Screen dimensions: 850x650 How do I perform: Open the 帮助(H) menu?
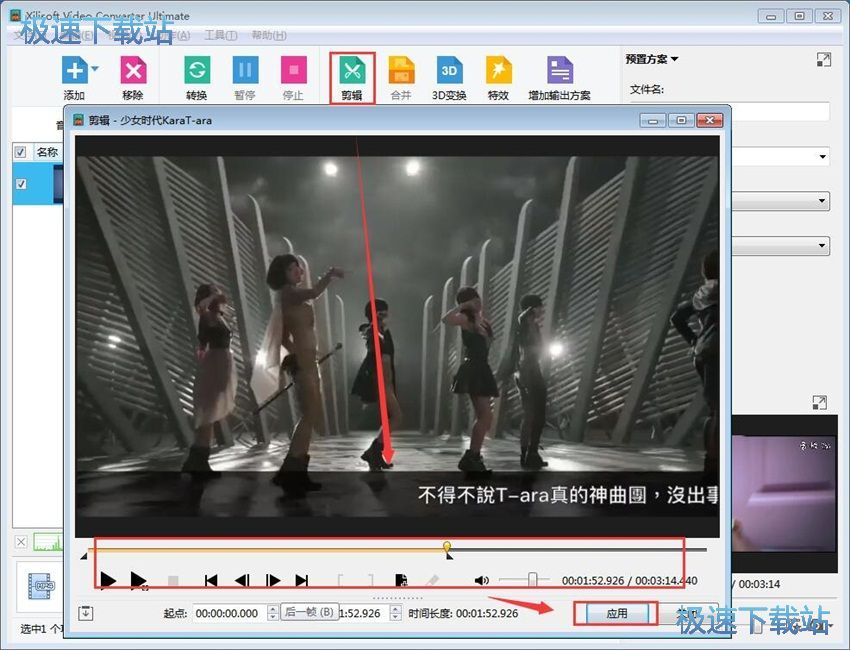tap(269, 35)
